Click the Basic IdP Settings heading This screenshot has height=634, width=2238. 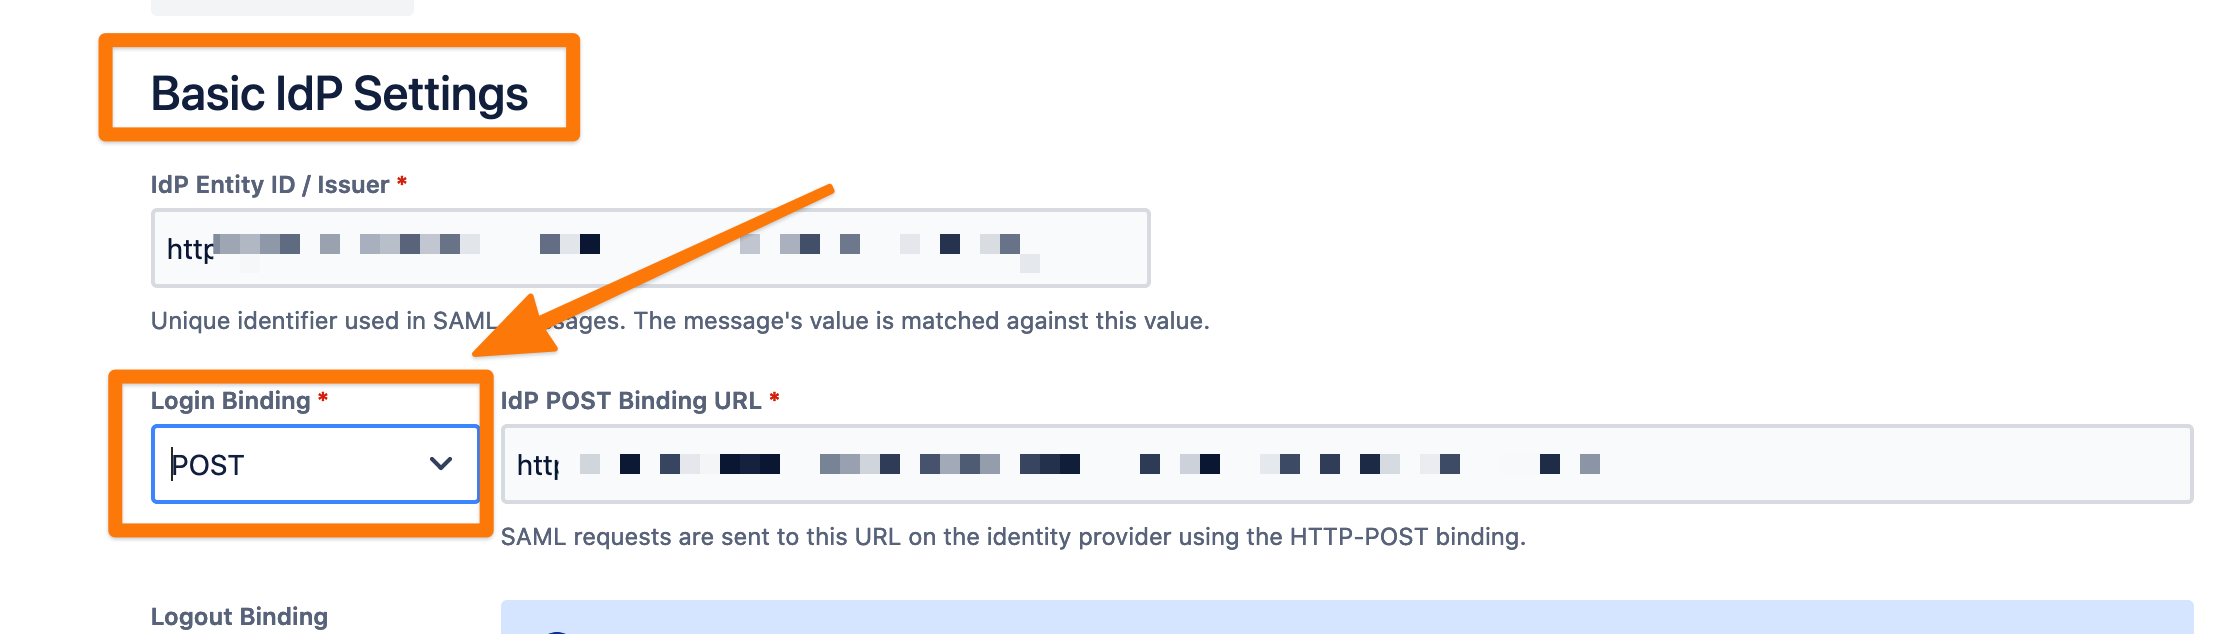pos(342,95)
